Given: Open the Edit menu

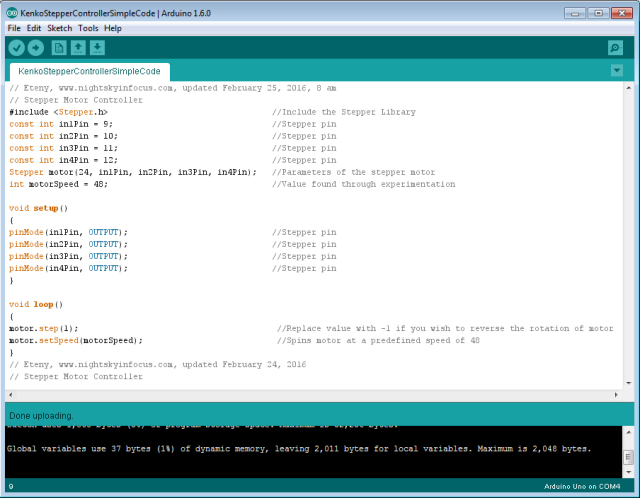Looking at the screenshot, I should point(34,28).
